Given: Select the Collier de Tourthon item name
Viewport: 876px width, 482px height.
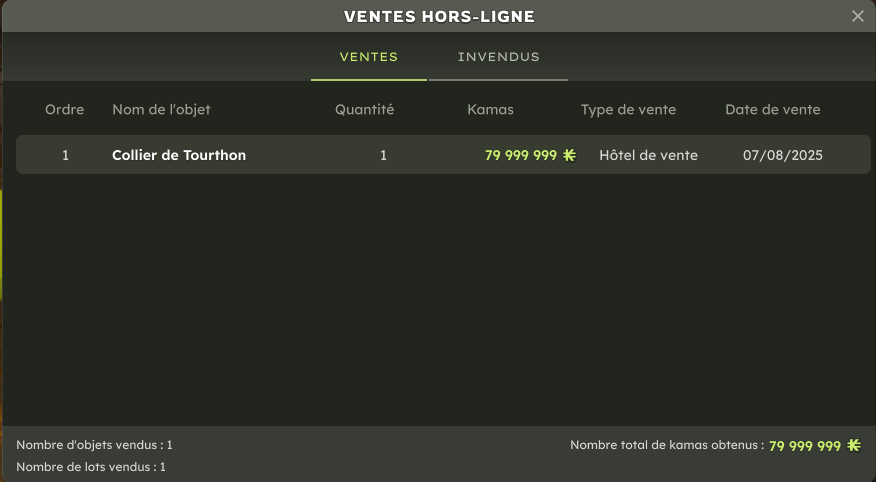Looking at the screenshot, I should pyautogui.click(x=179, y=155).
